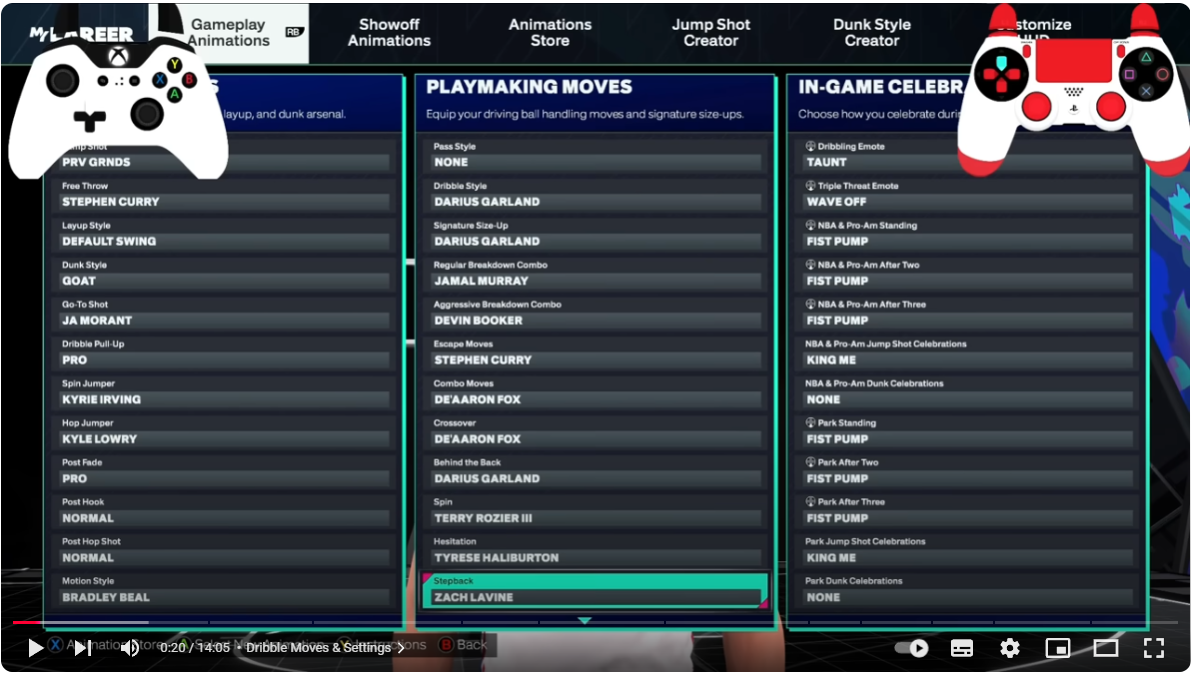This screenshot has width=1193, height=674.
Task: Open the Pass Style None slot
Action: [x=595, y=155]
